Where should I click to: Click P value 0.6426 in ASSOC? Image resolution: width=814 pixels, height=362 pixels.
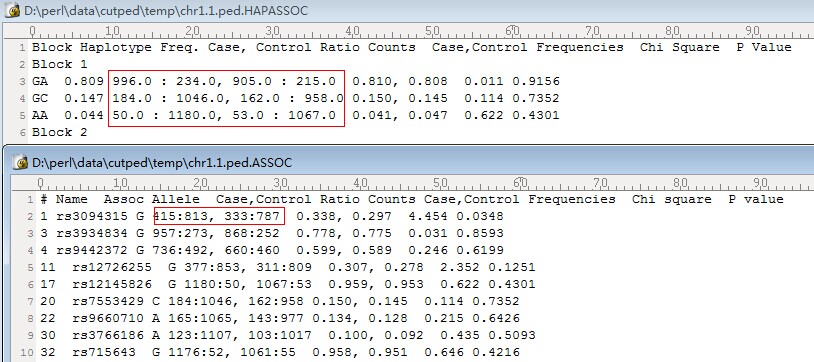(496, 318)
